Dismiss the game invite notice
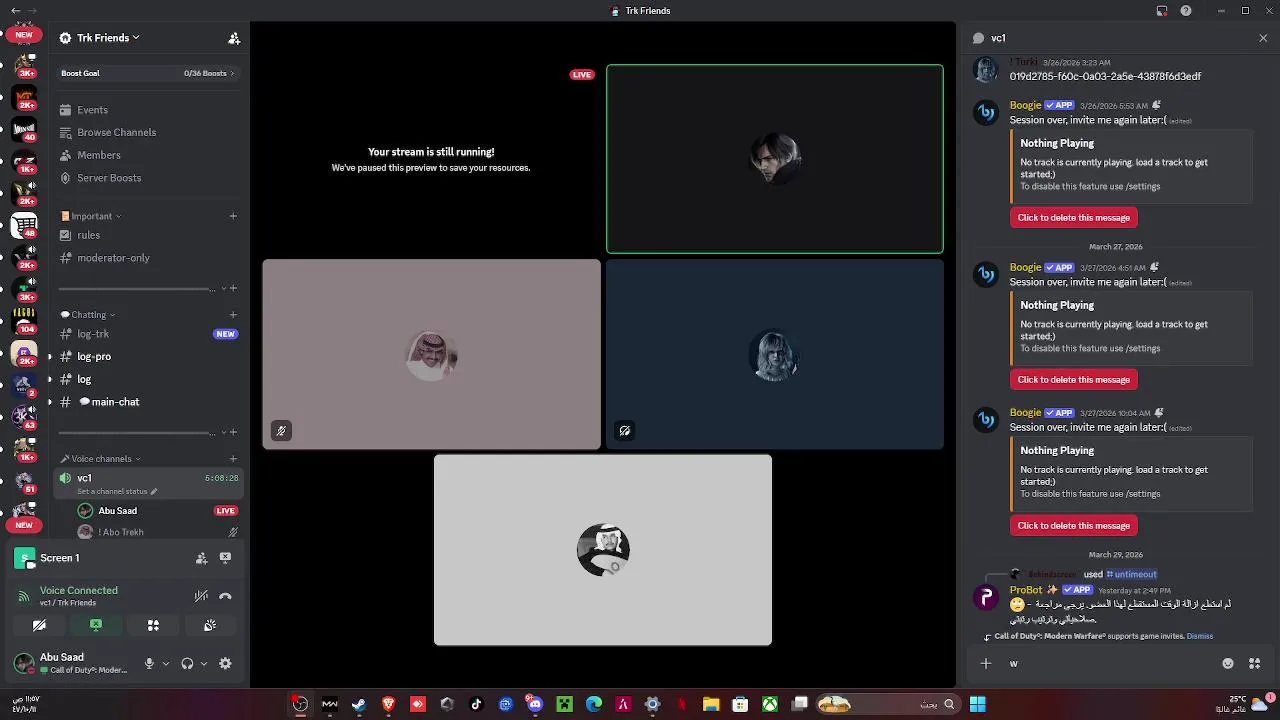 1199,636
